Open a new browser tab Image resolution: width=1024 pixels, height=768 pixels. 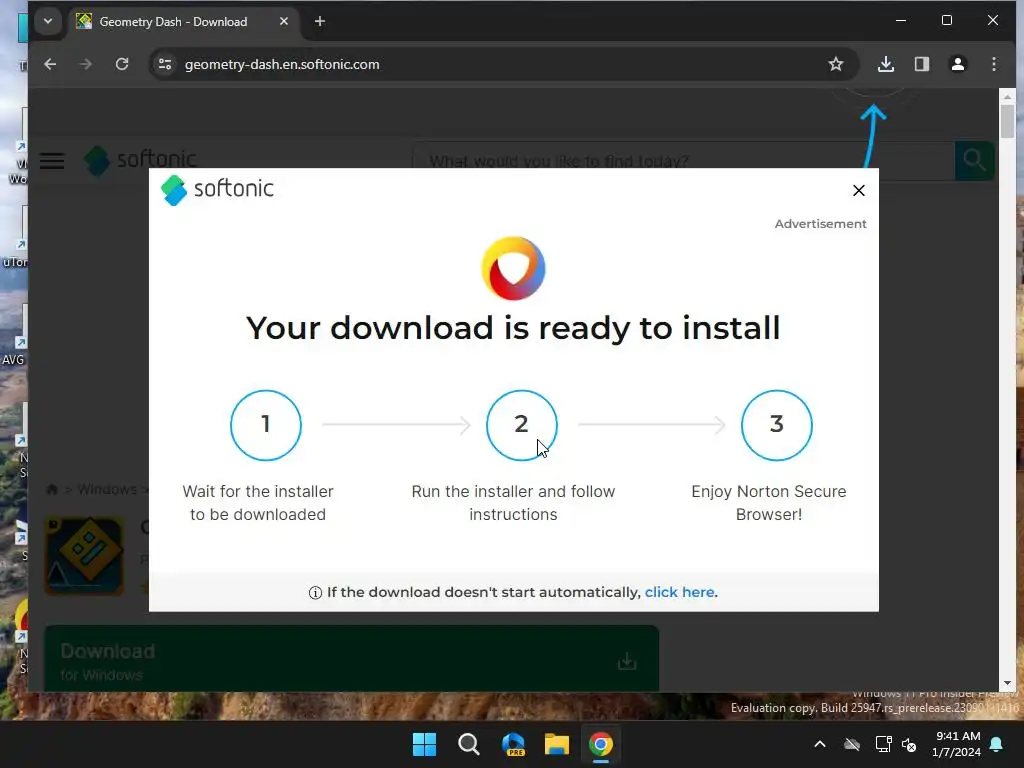[x=319, y=22]
